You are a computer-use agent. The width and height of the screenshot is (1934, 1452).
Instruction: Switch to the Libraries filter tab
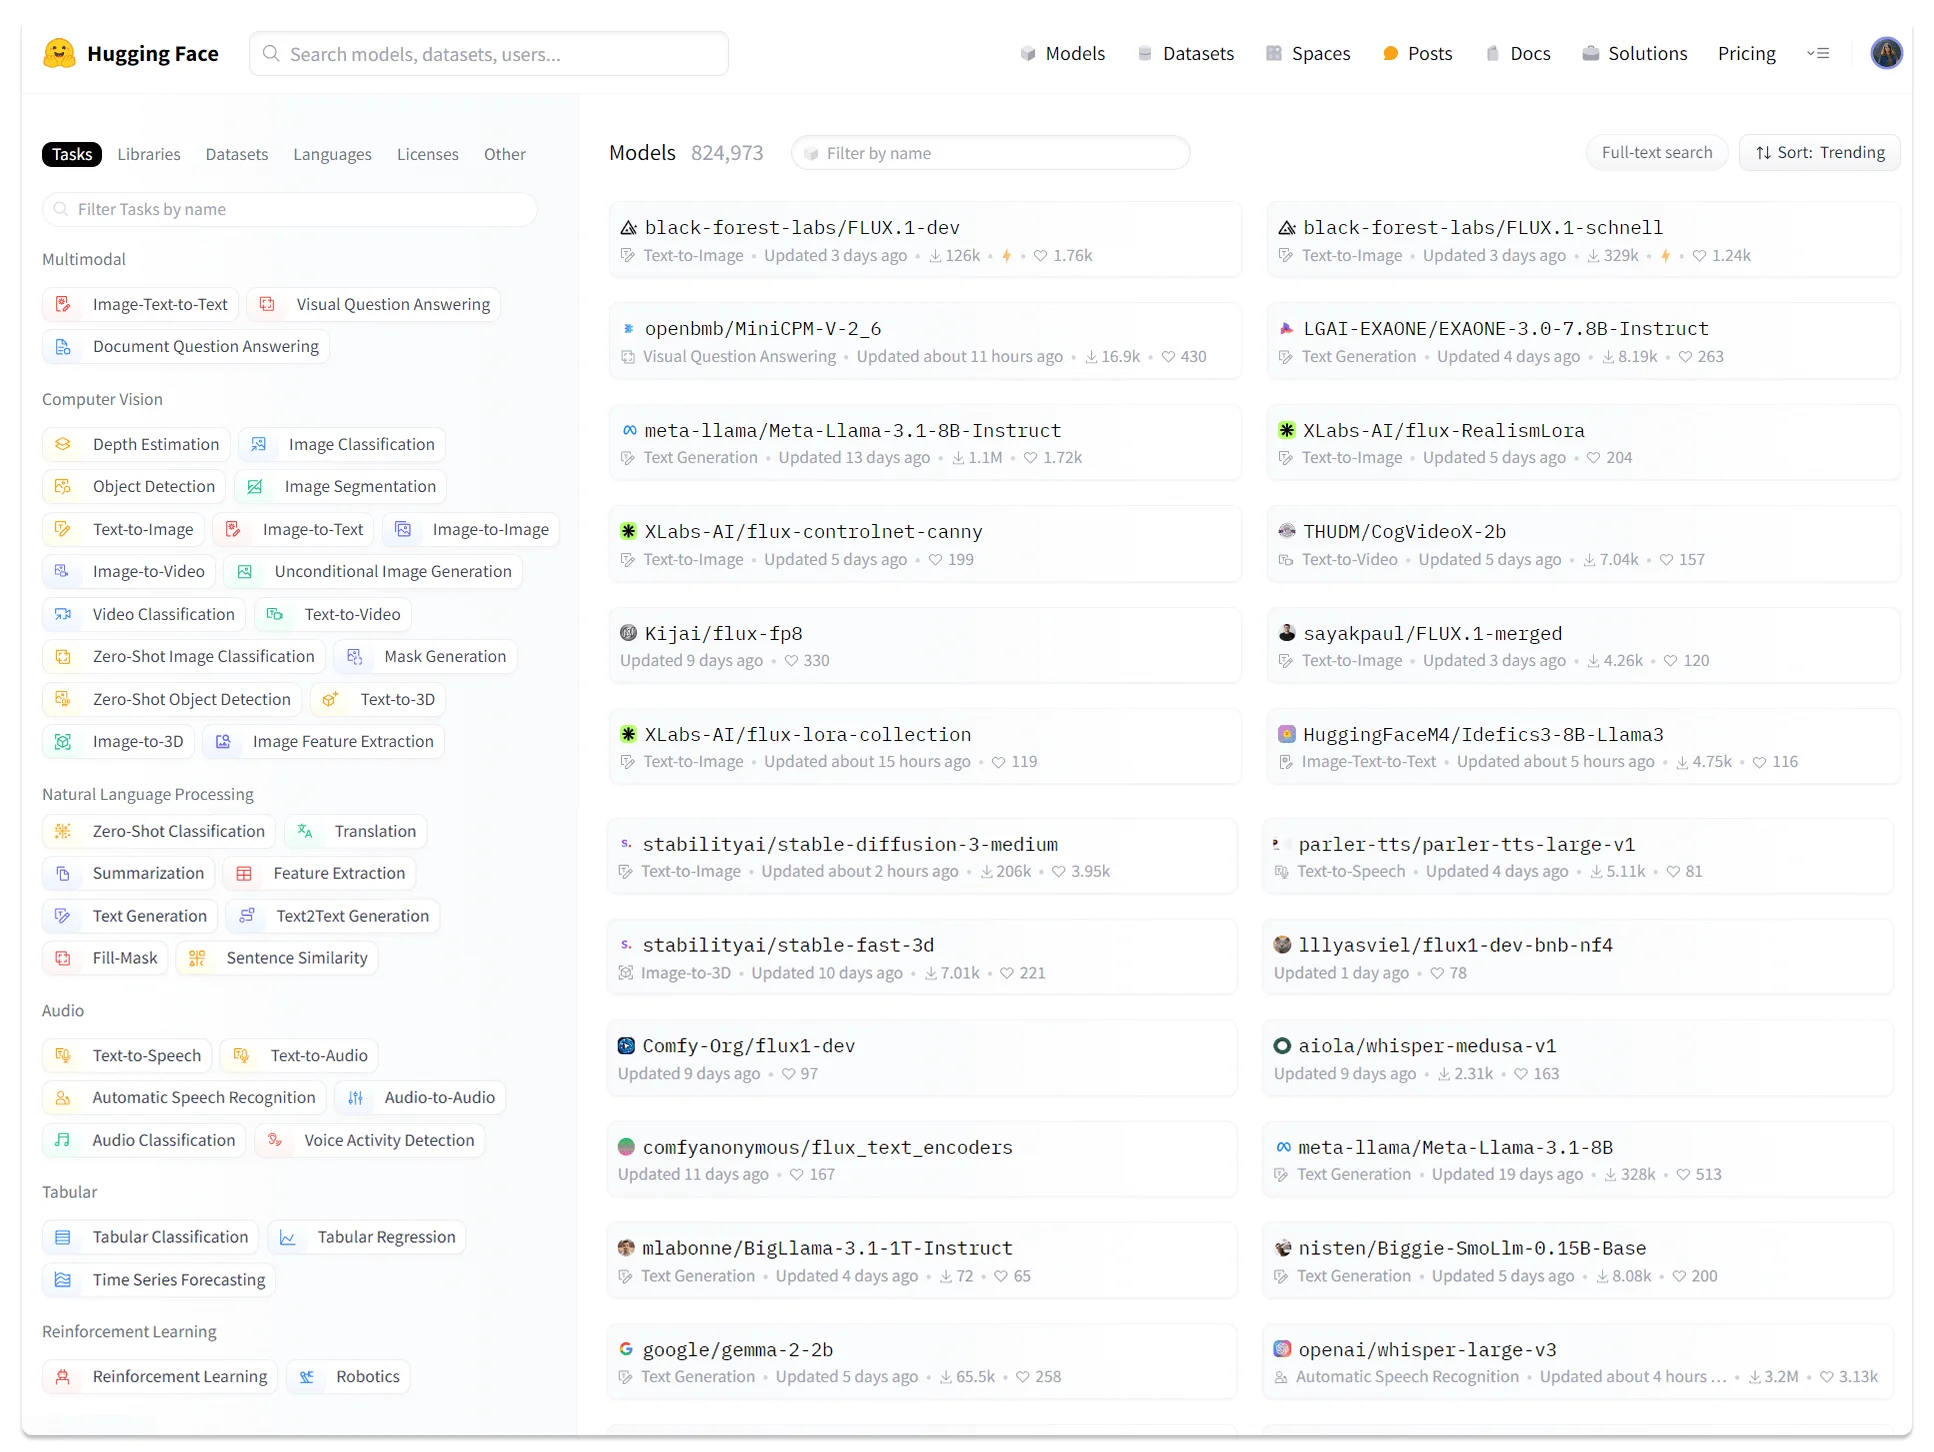coord(149,154)
